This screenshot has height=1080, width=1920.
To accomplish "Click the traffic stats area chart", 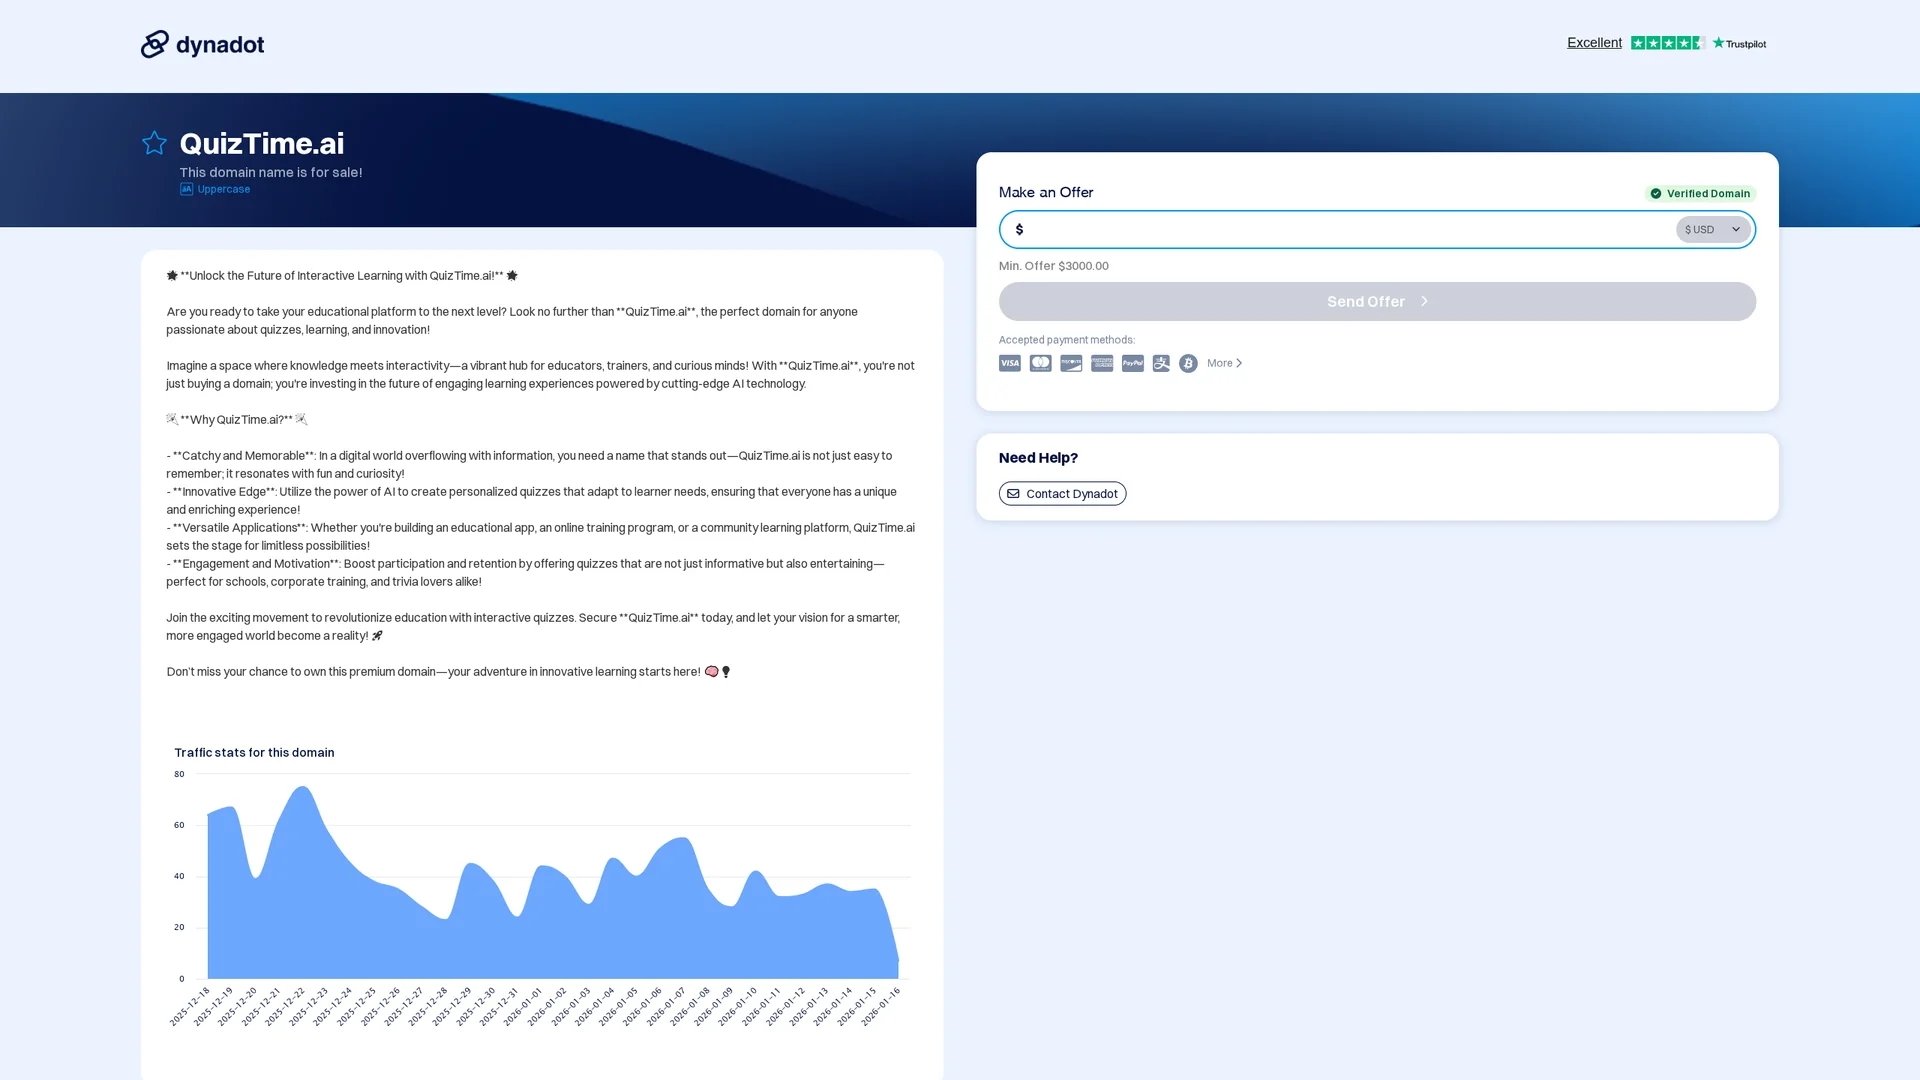I will pos(553,882).
